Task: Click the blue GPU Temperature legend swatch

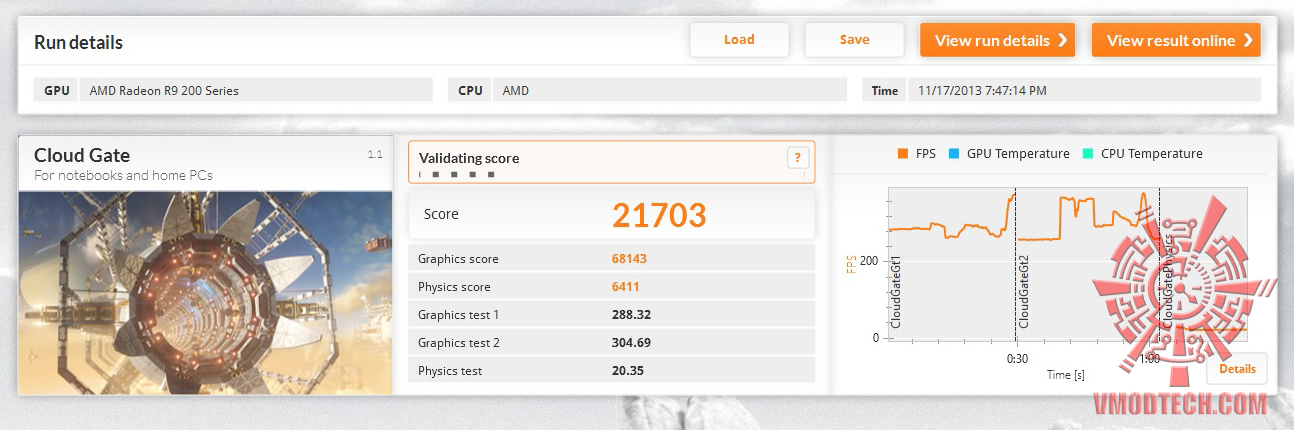Action: coord(954,154)
